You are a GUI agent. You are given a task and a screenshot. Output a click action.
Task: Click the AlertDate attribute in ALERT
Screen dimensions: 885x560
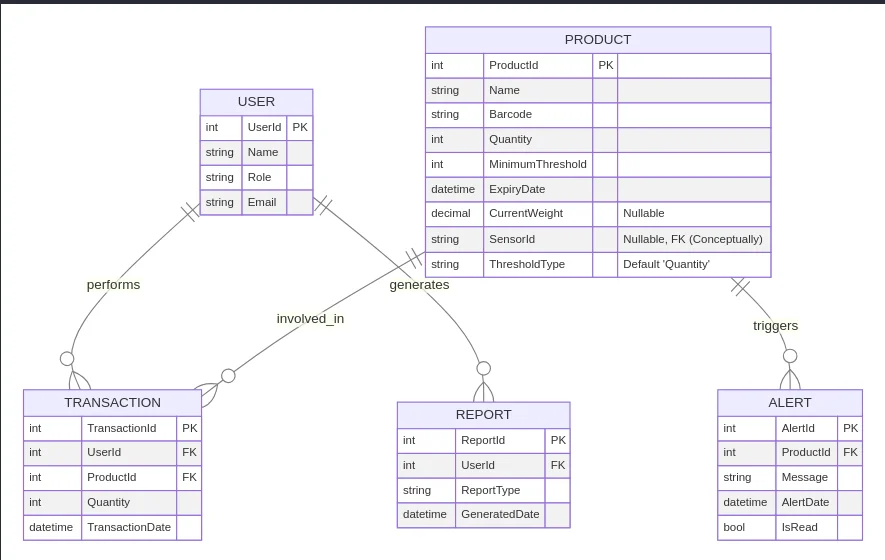point(805,502)
